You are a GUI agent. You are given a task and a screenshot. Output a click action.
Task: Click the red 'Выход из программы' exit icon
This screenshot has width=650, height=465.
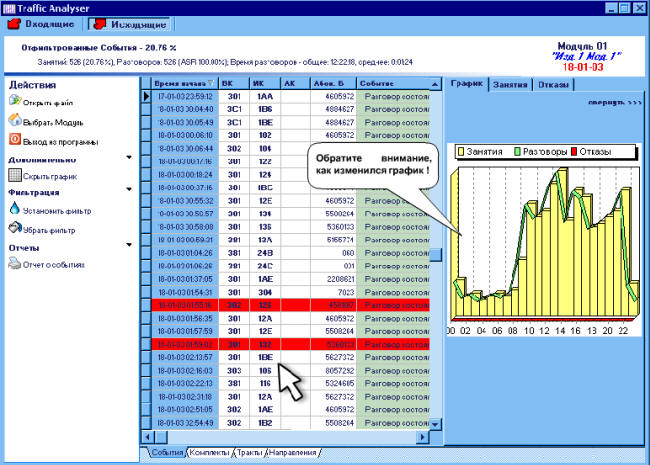pyautogui.click(x=14, y=139)
